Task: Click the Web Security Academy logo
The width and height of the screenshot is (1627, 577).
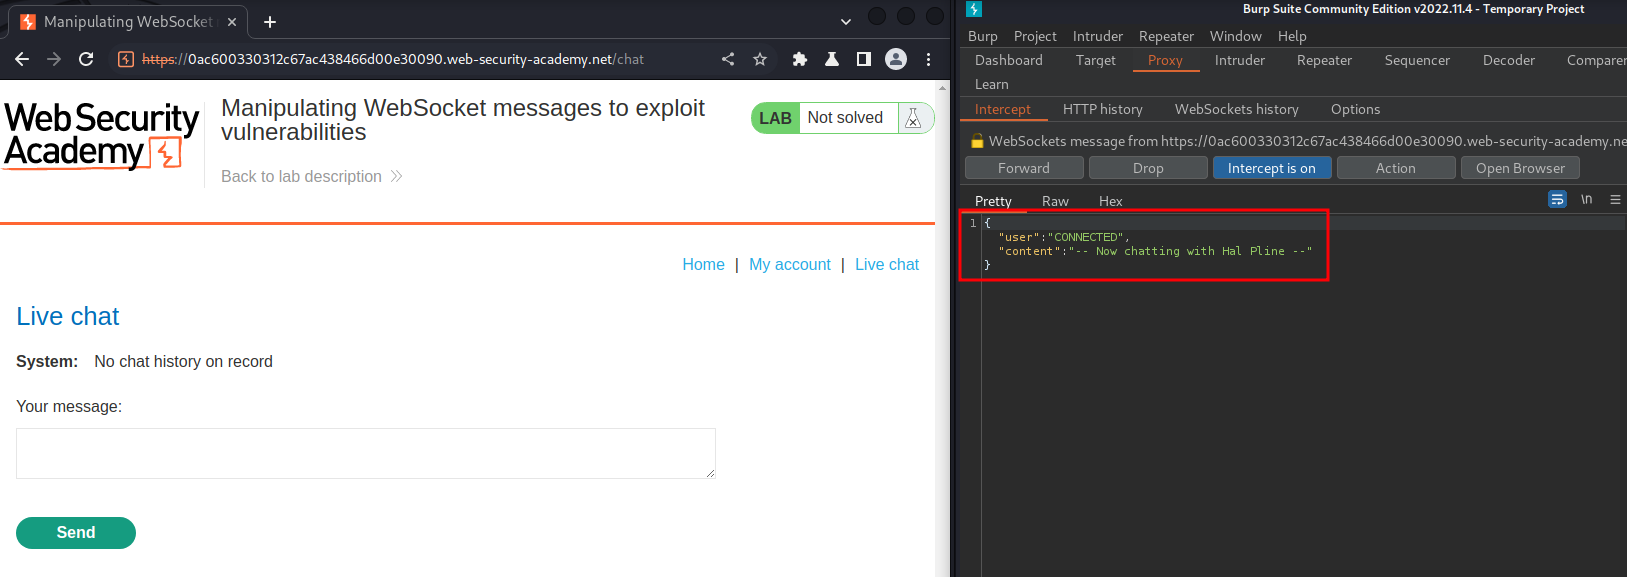Action: pyautogui.click(x=101, y=134)
